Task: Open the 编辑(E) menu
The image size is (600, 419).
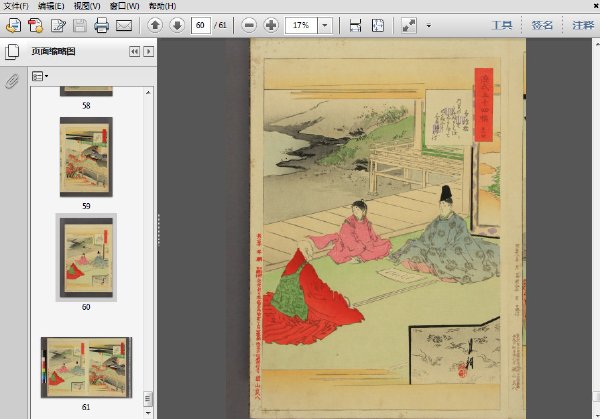Action: (51, 6)
